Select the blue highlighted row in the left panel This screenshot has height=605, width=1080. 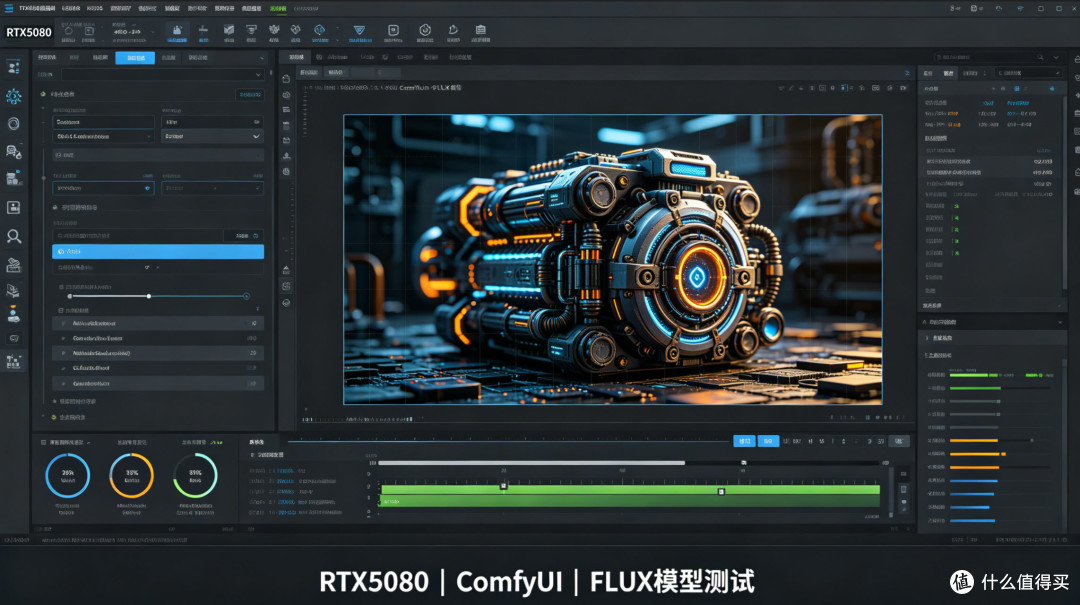point(158,252)
